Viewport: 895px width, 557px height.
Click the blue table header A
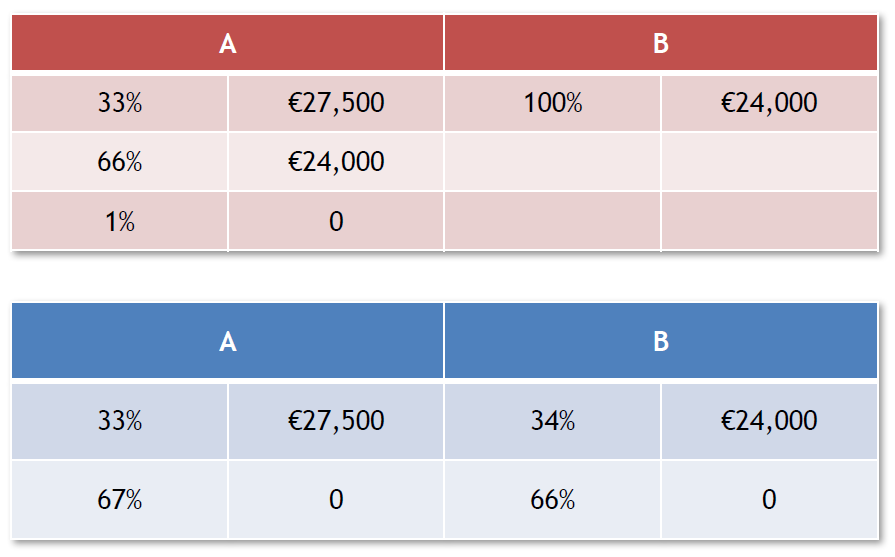(227, 341)
